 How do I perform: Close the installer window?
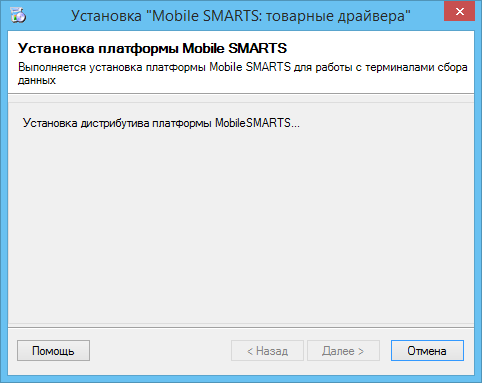(x=459, y=12)
